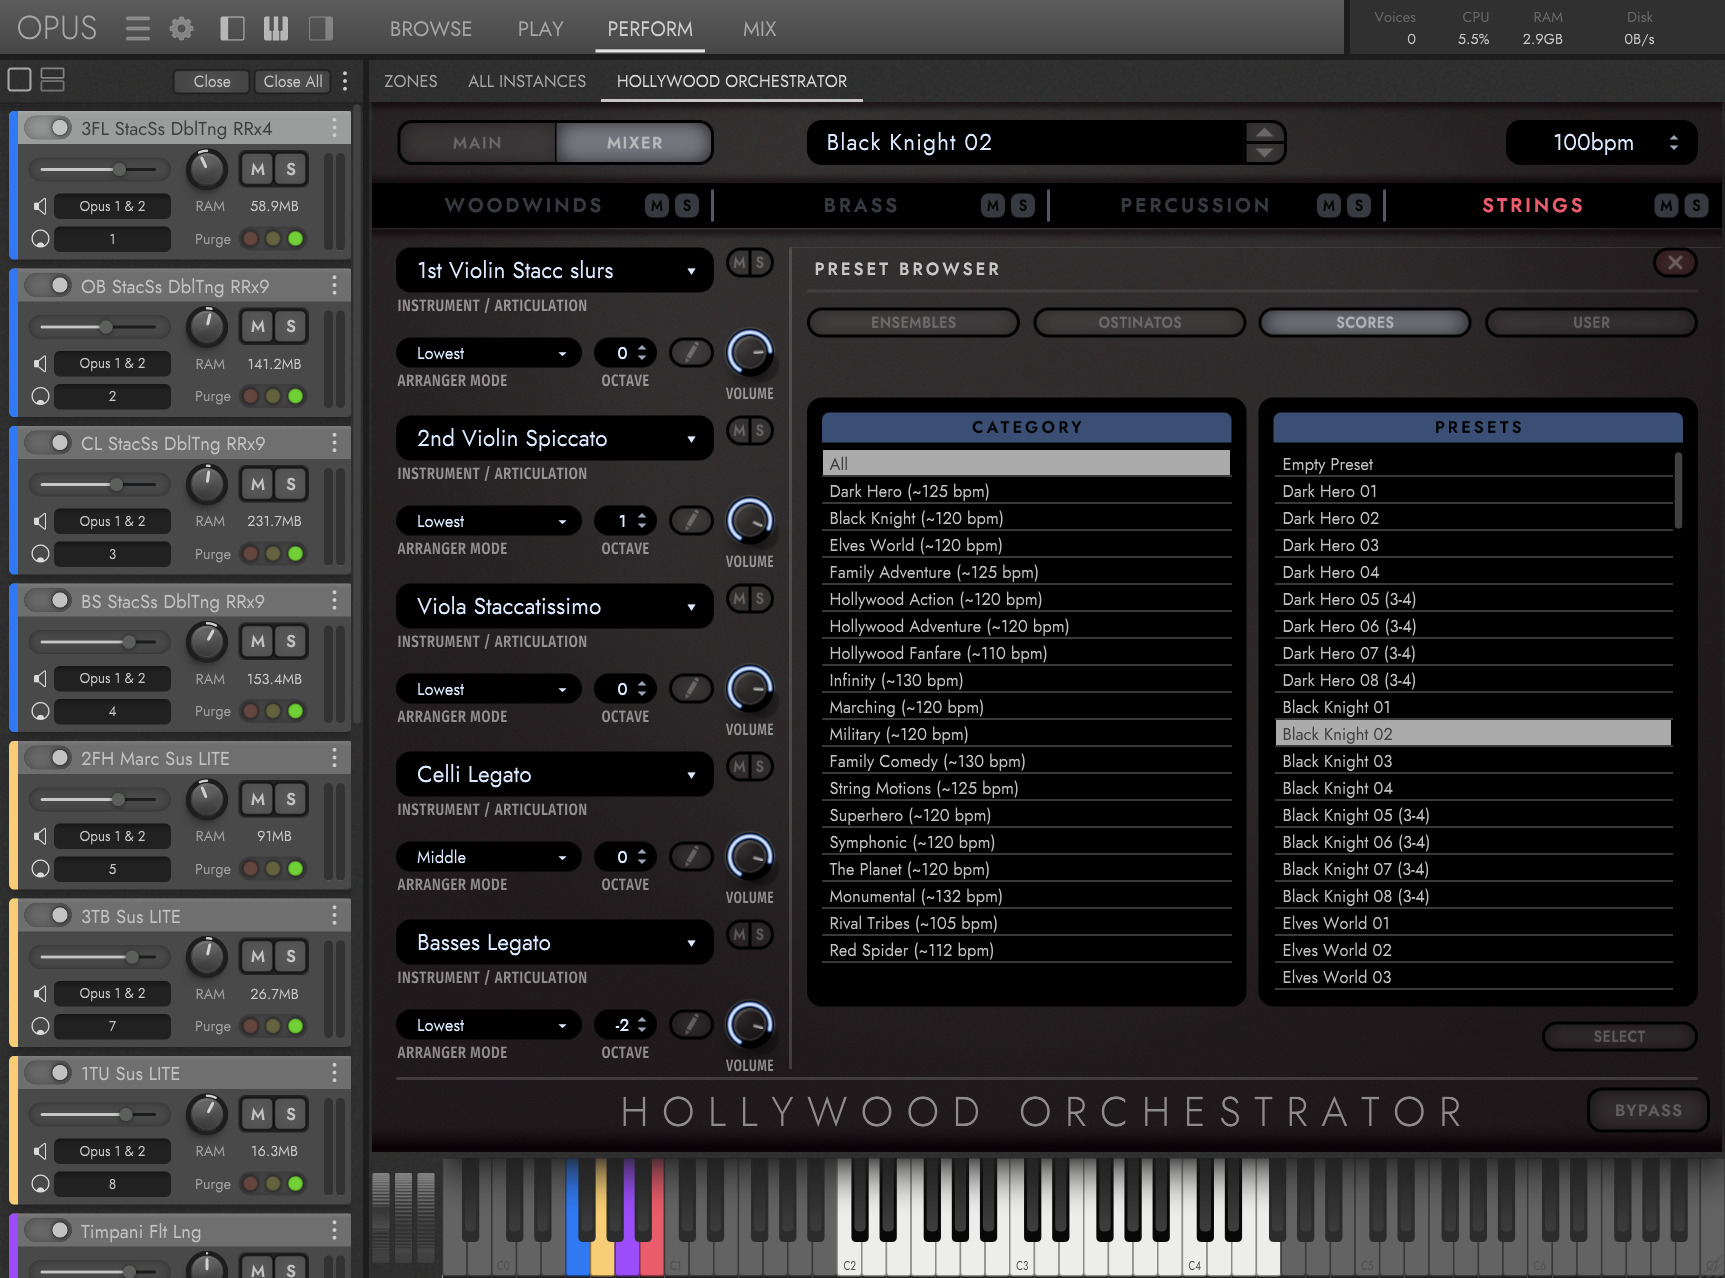Viewport: 1725px width, 1278px height.
Task: Step through Black Knight 02 preset arrows
Action: click(1264, 143)
